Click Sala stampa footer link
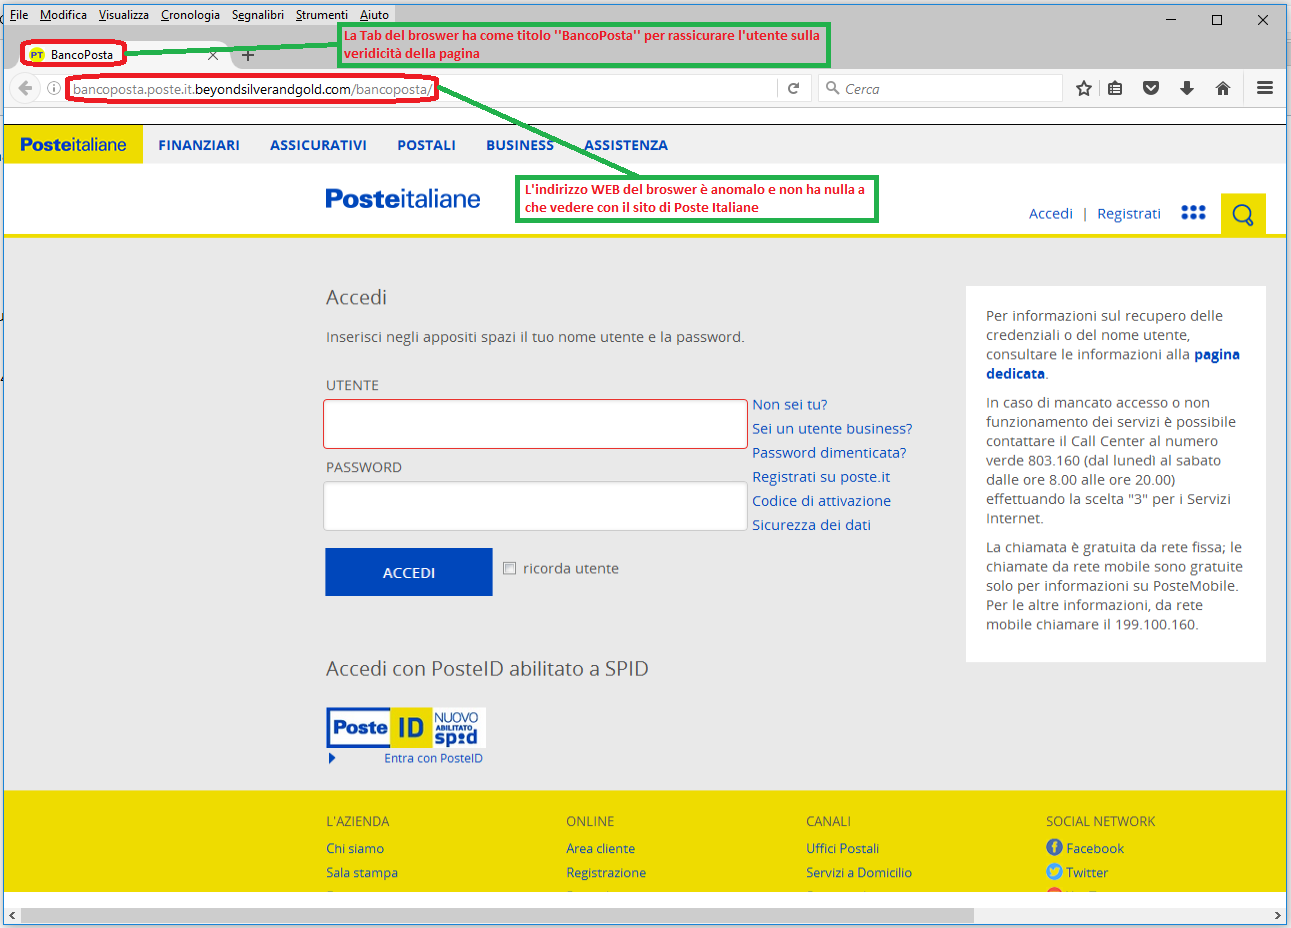 coord(362,872)
